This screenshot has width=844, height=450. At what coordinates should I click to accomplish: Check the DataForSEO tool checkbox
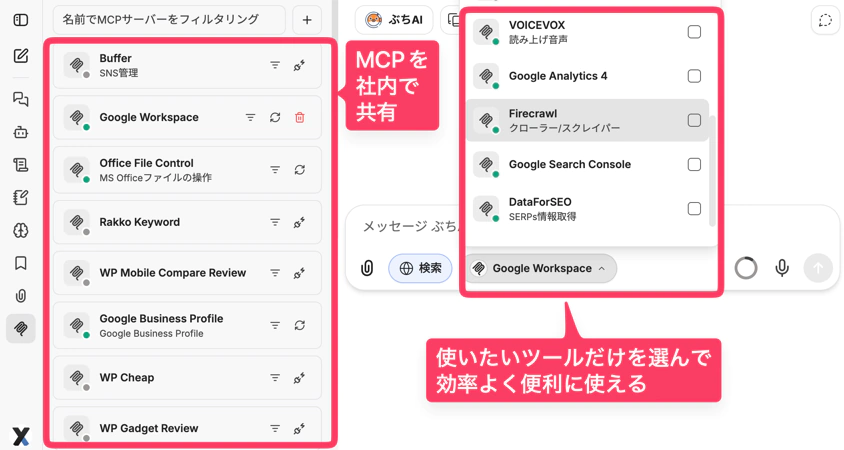tap(694, 209)
